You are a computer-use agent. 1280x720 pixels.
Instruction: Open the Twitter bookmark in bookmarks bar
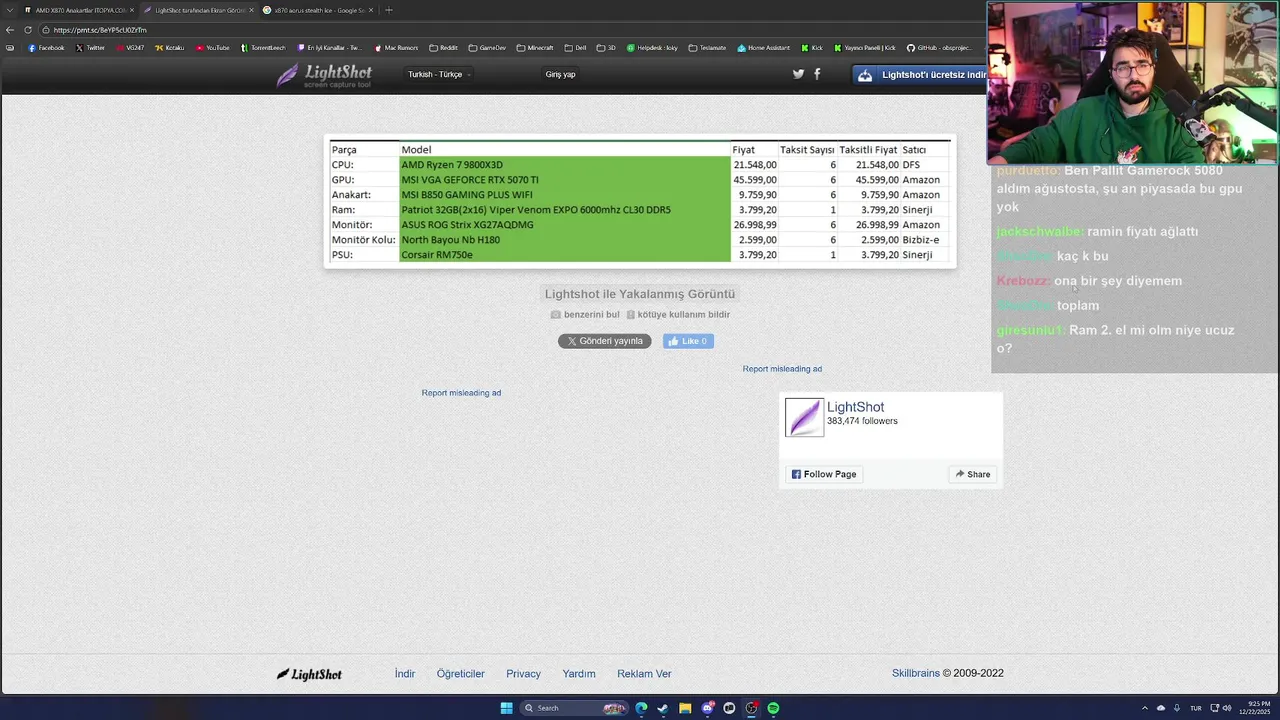[90, 48]
